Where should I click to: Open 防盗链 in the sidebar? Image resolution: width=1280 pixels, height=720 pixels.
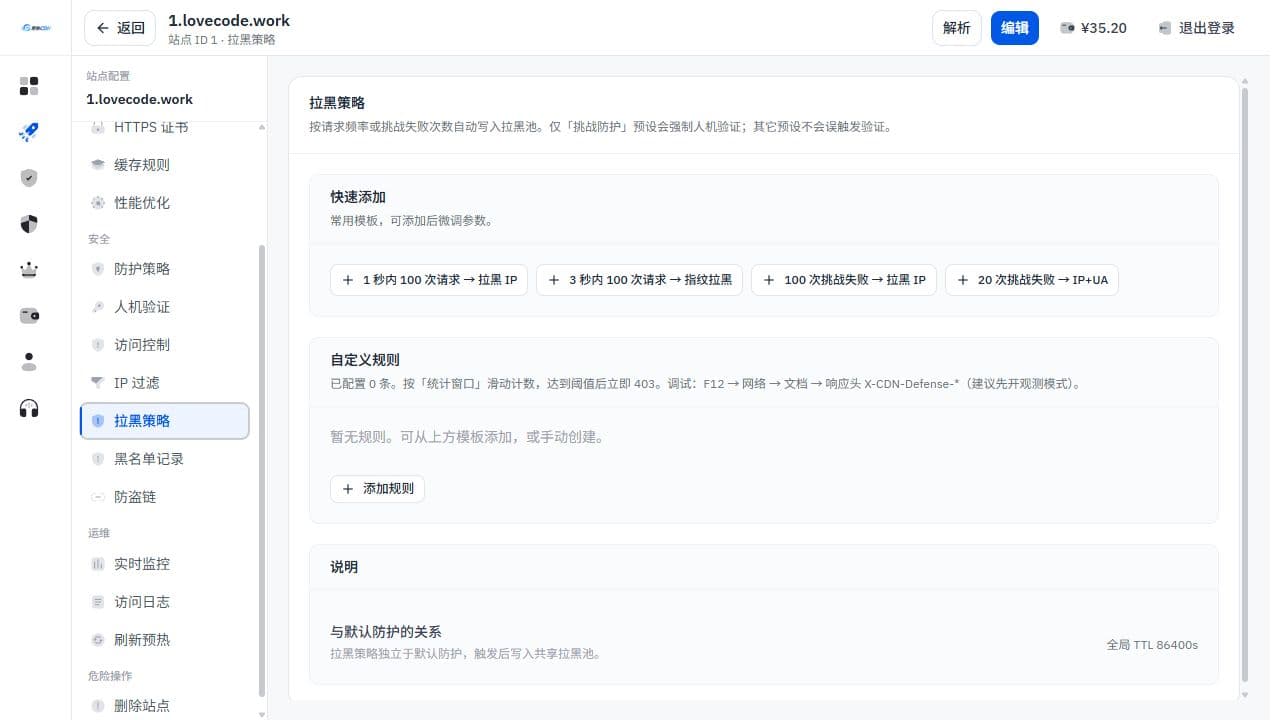[165, 497]
